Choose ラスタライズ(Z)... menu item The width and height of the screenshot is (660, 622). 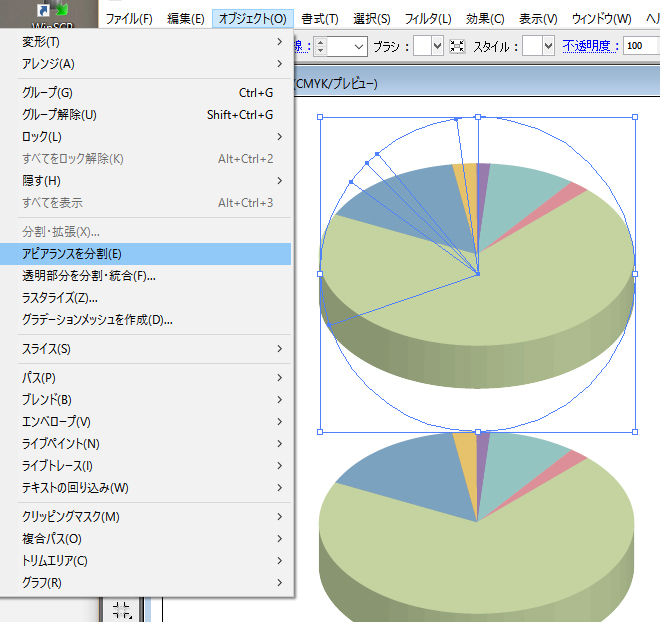[x=60, y=298]
